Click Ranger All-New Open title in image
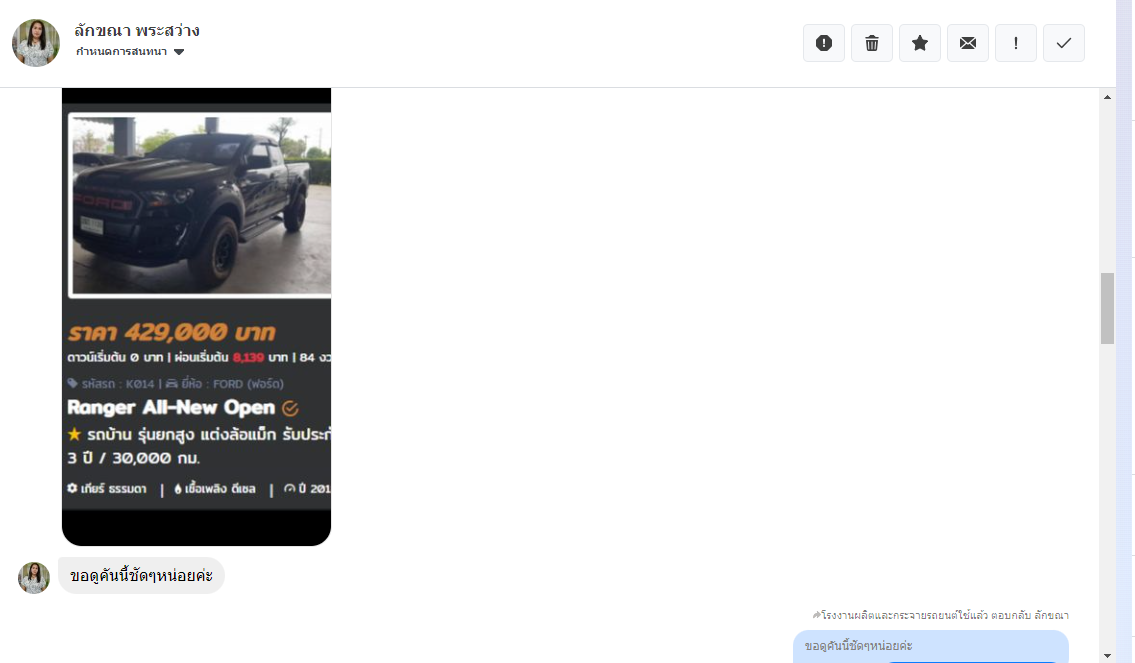This screenshot has width=1135, height=663. coord(171,407)
